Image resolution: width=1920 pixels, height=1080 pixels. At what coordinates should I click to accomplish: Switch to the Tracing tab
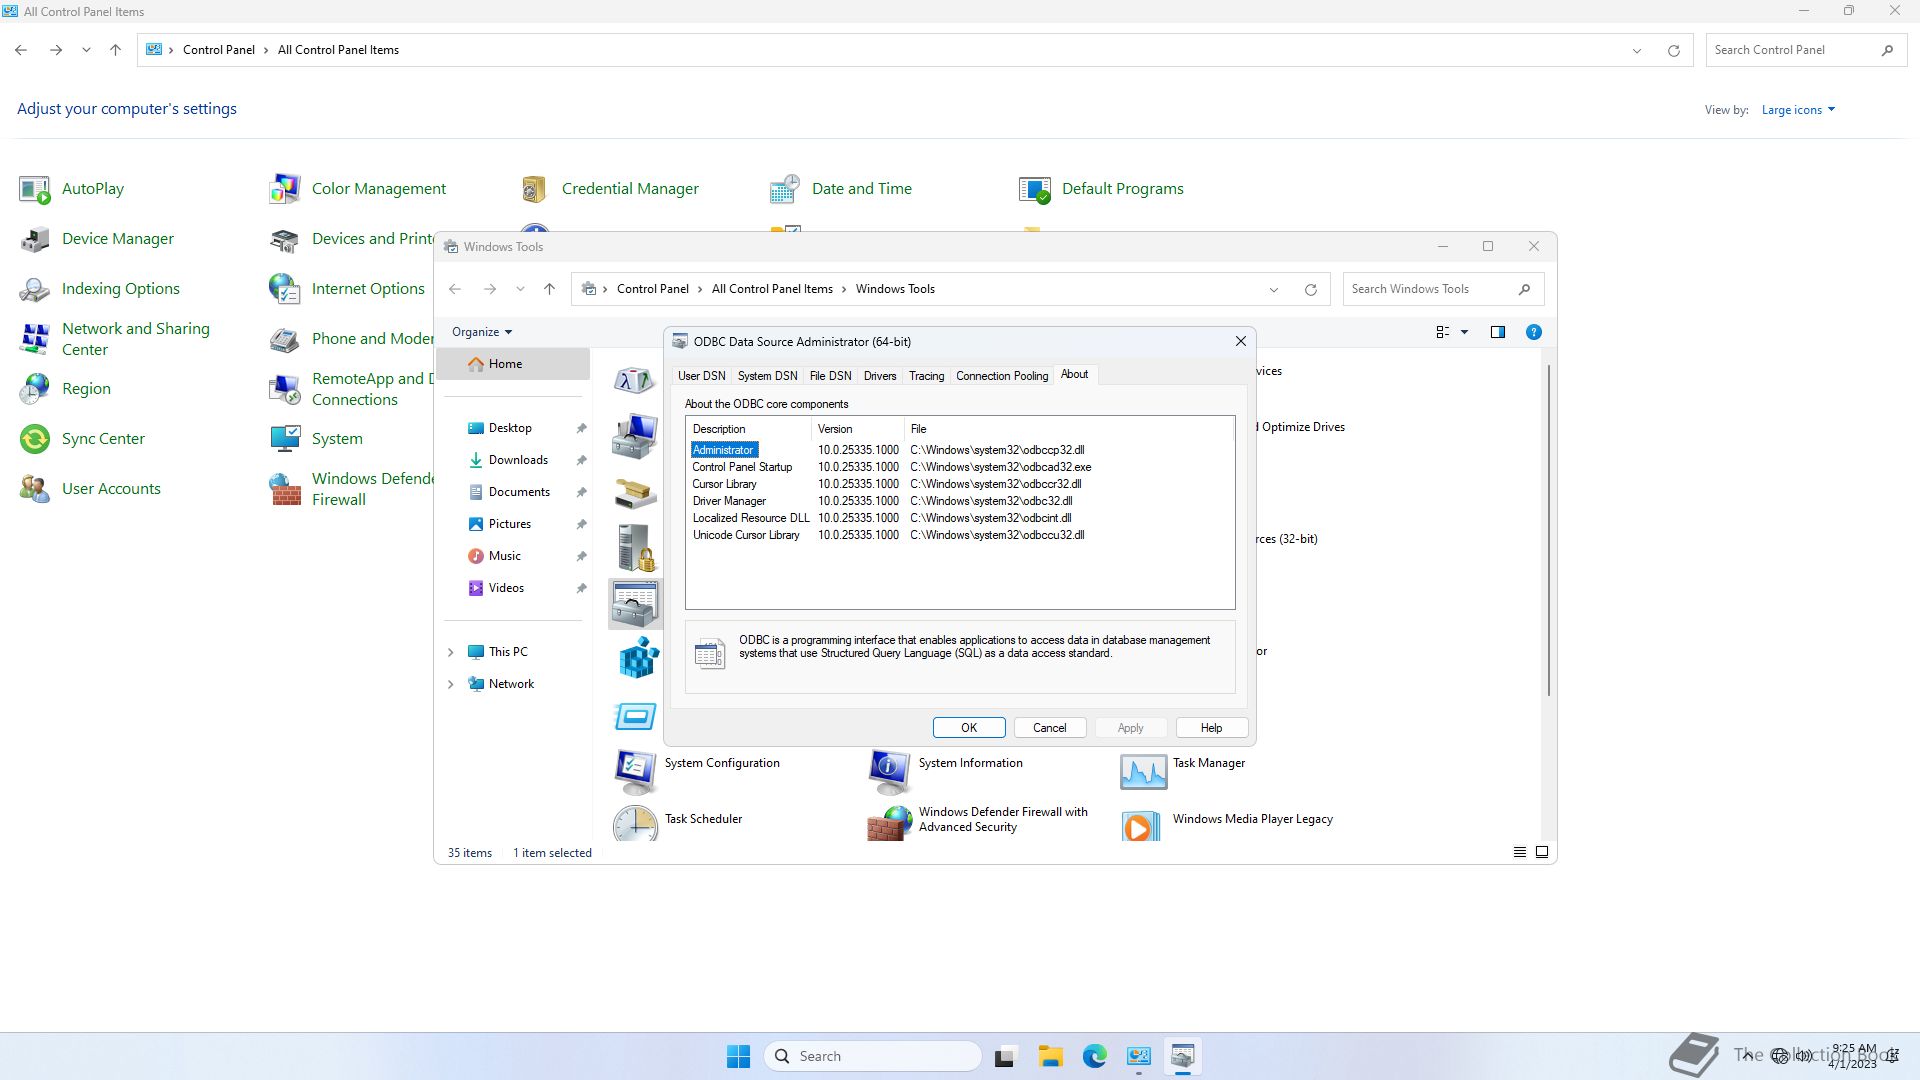coord(926,376)
